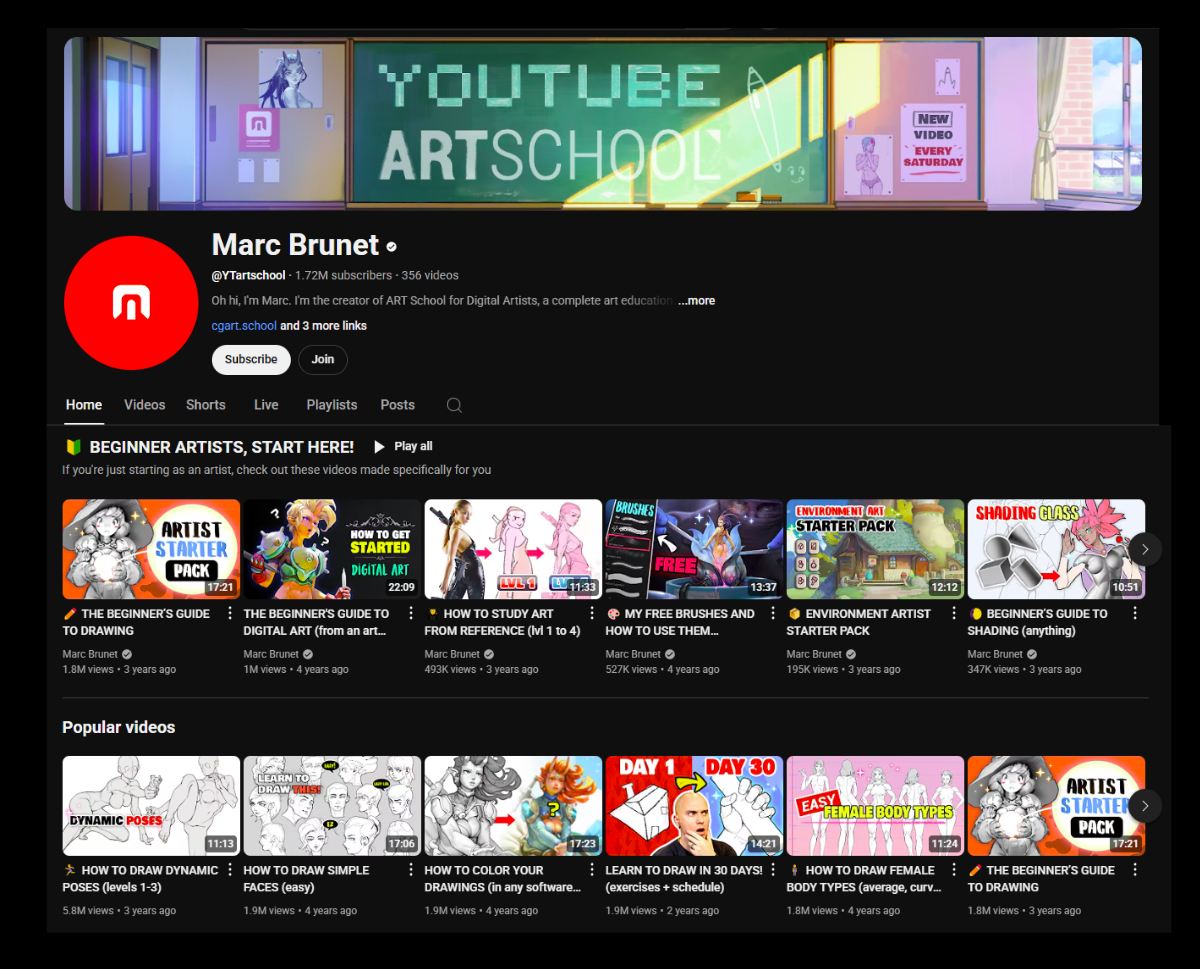Open options menu for HOW TO DRAW DYNAMIC POSES

pos(230,871)
